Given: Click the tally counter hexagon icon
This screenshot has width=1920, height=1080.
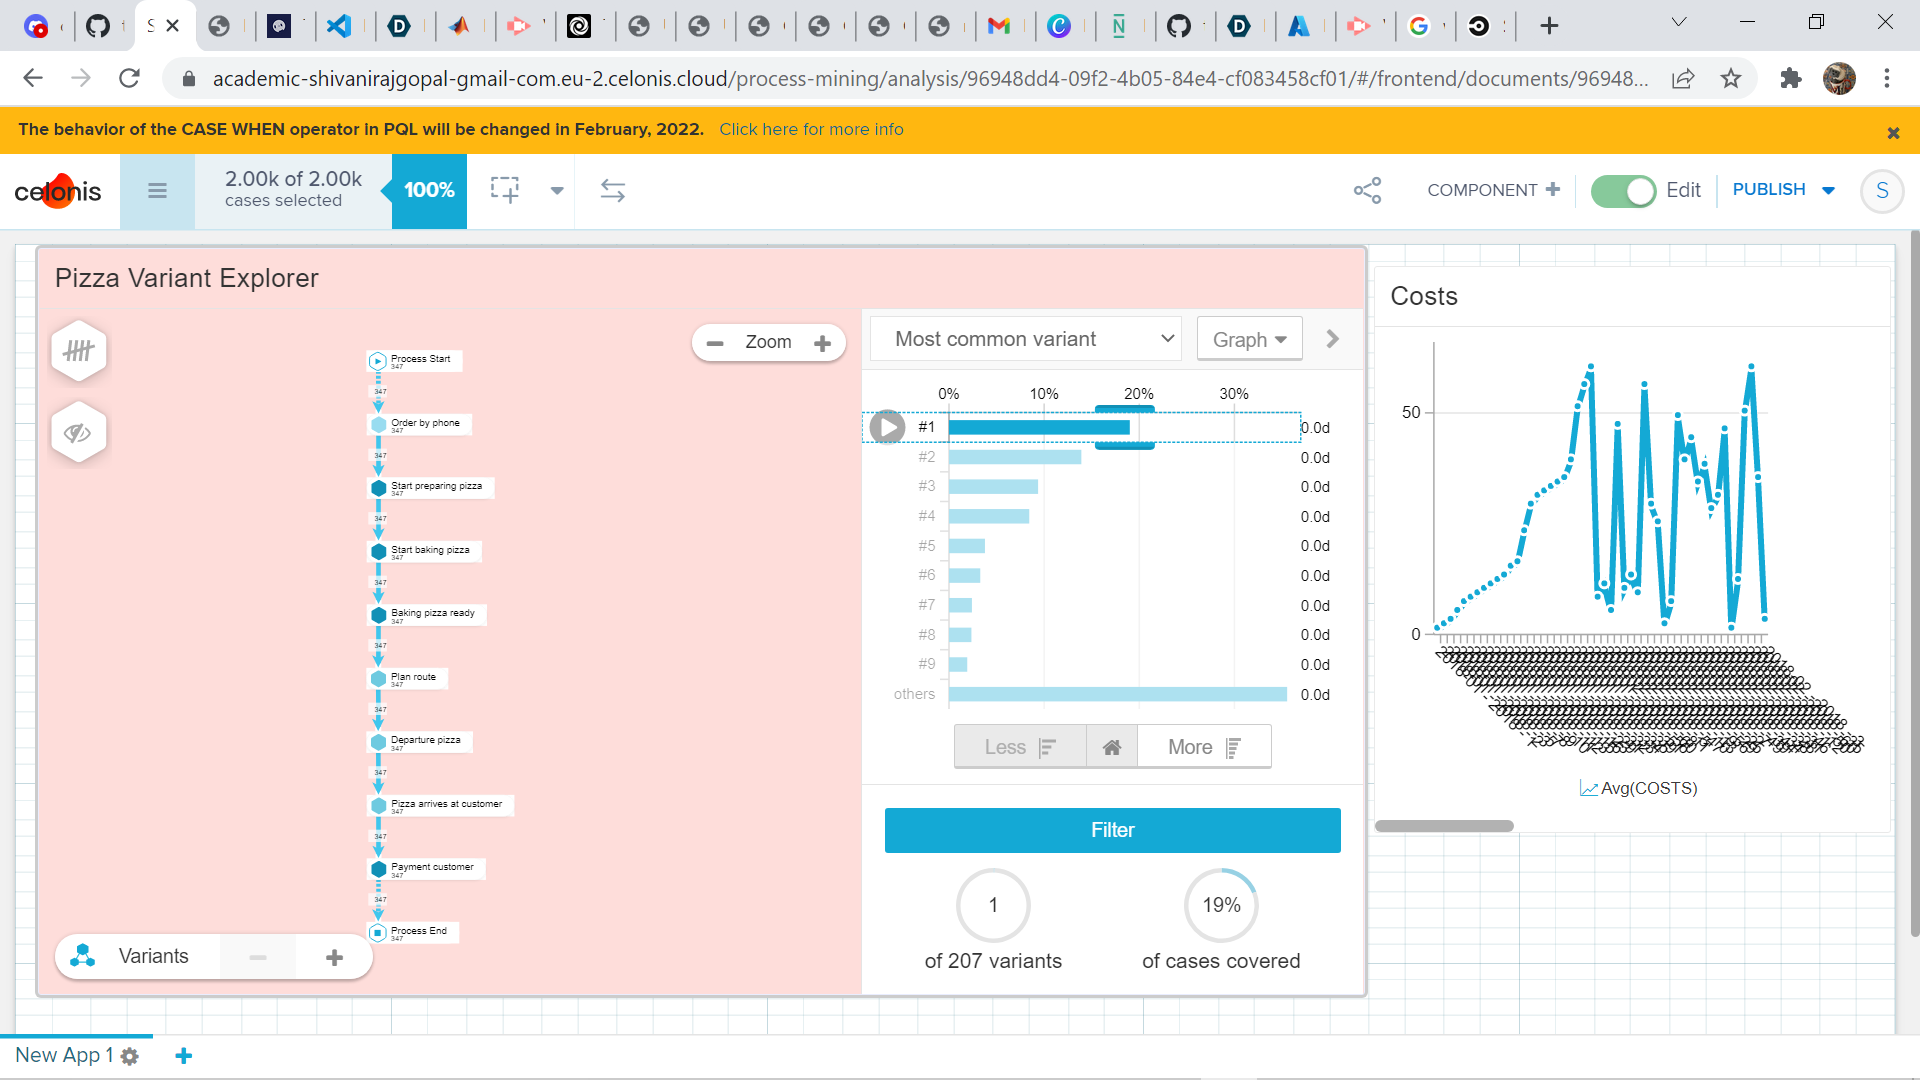Looking at the screenshot, I should [79, 351].
